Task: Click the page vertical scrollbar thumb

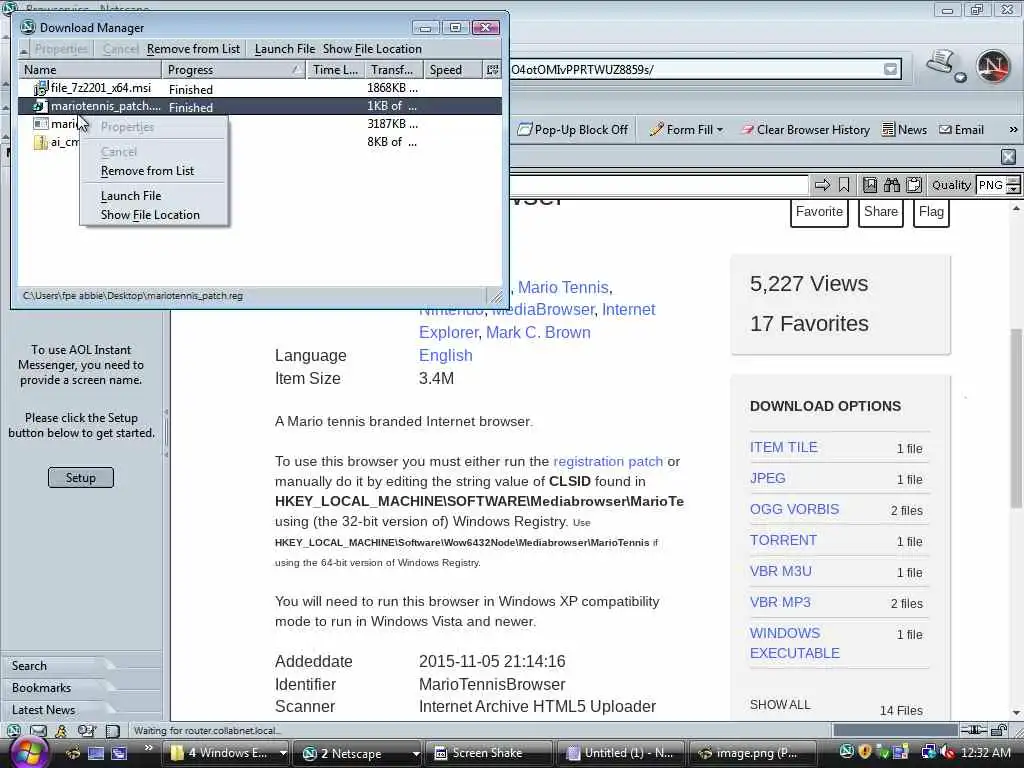Action: 1016,418
